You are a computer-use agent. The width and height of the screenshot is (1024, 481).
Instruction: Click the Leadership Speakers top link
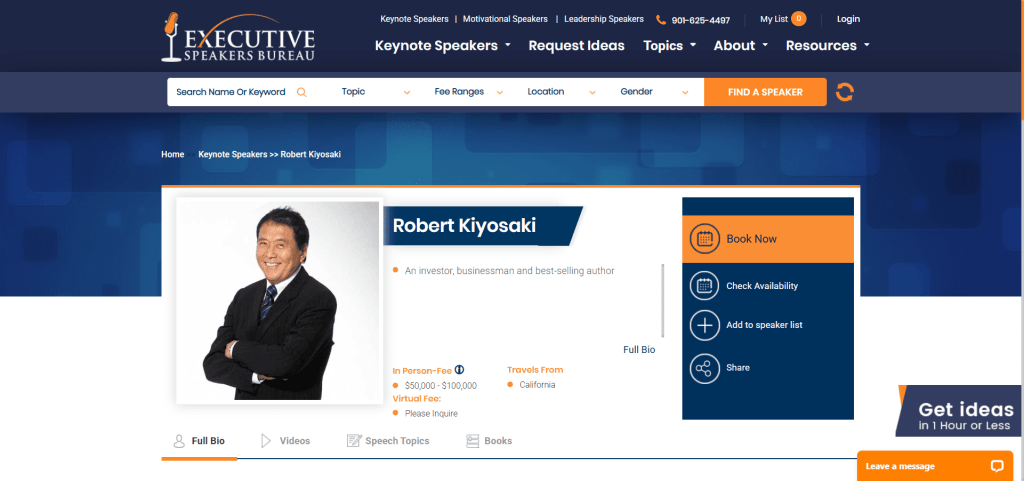pos(604,19)
